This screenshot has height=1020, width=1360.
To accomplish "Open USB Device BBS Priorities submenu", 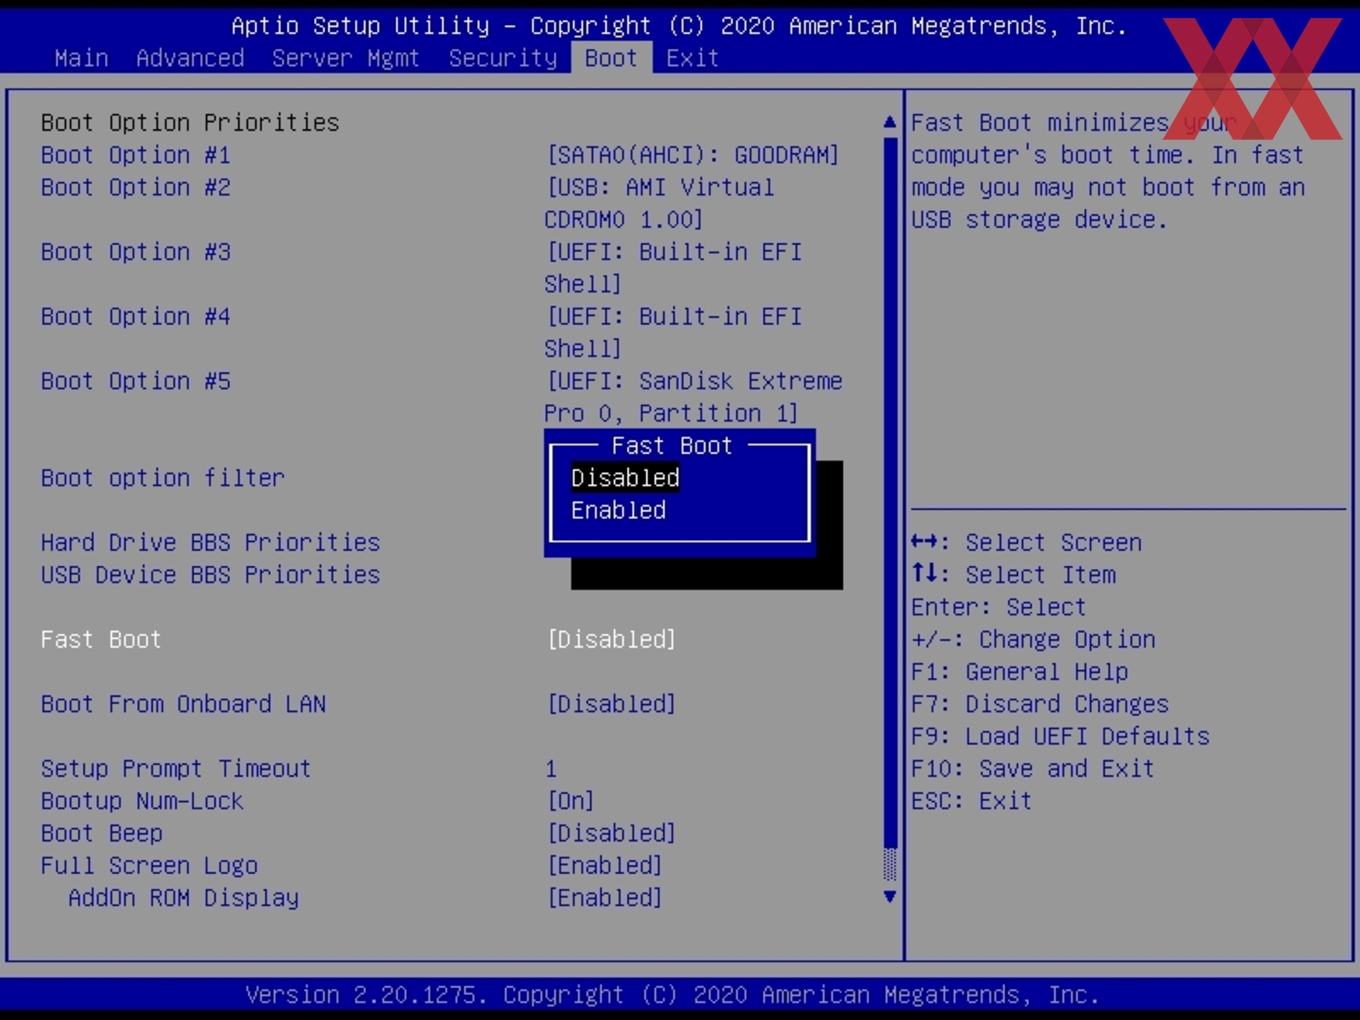I will (211, 575).
